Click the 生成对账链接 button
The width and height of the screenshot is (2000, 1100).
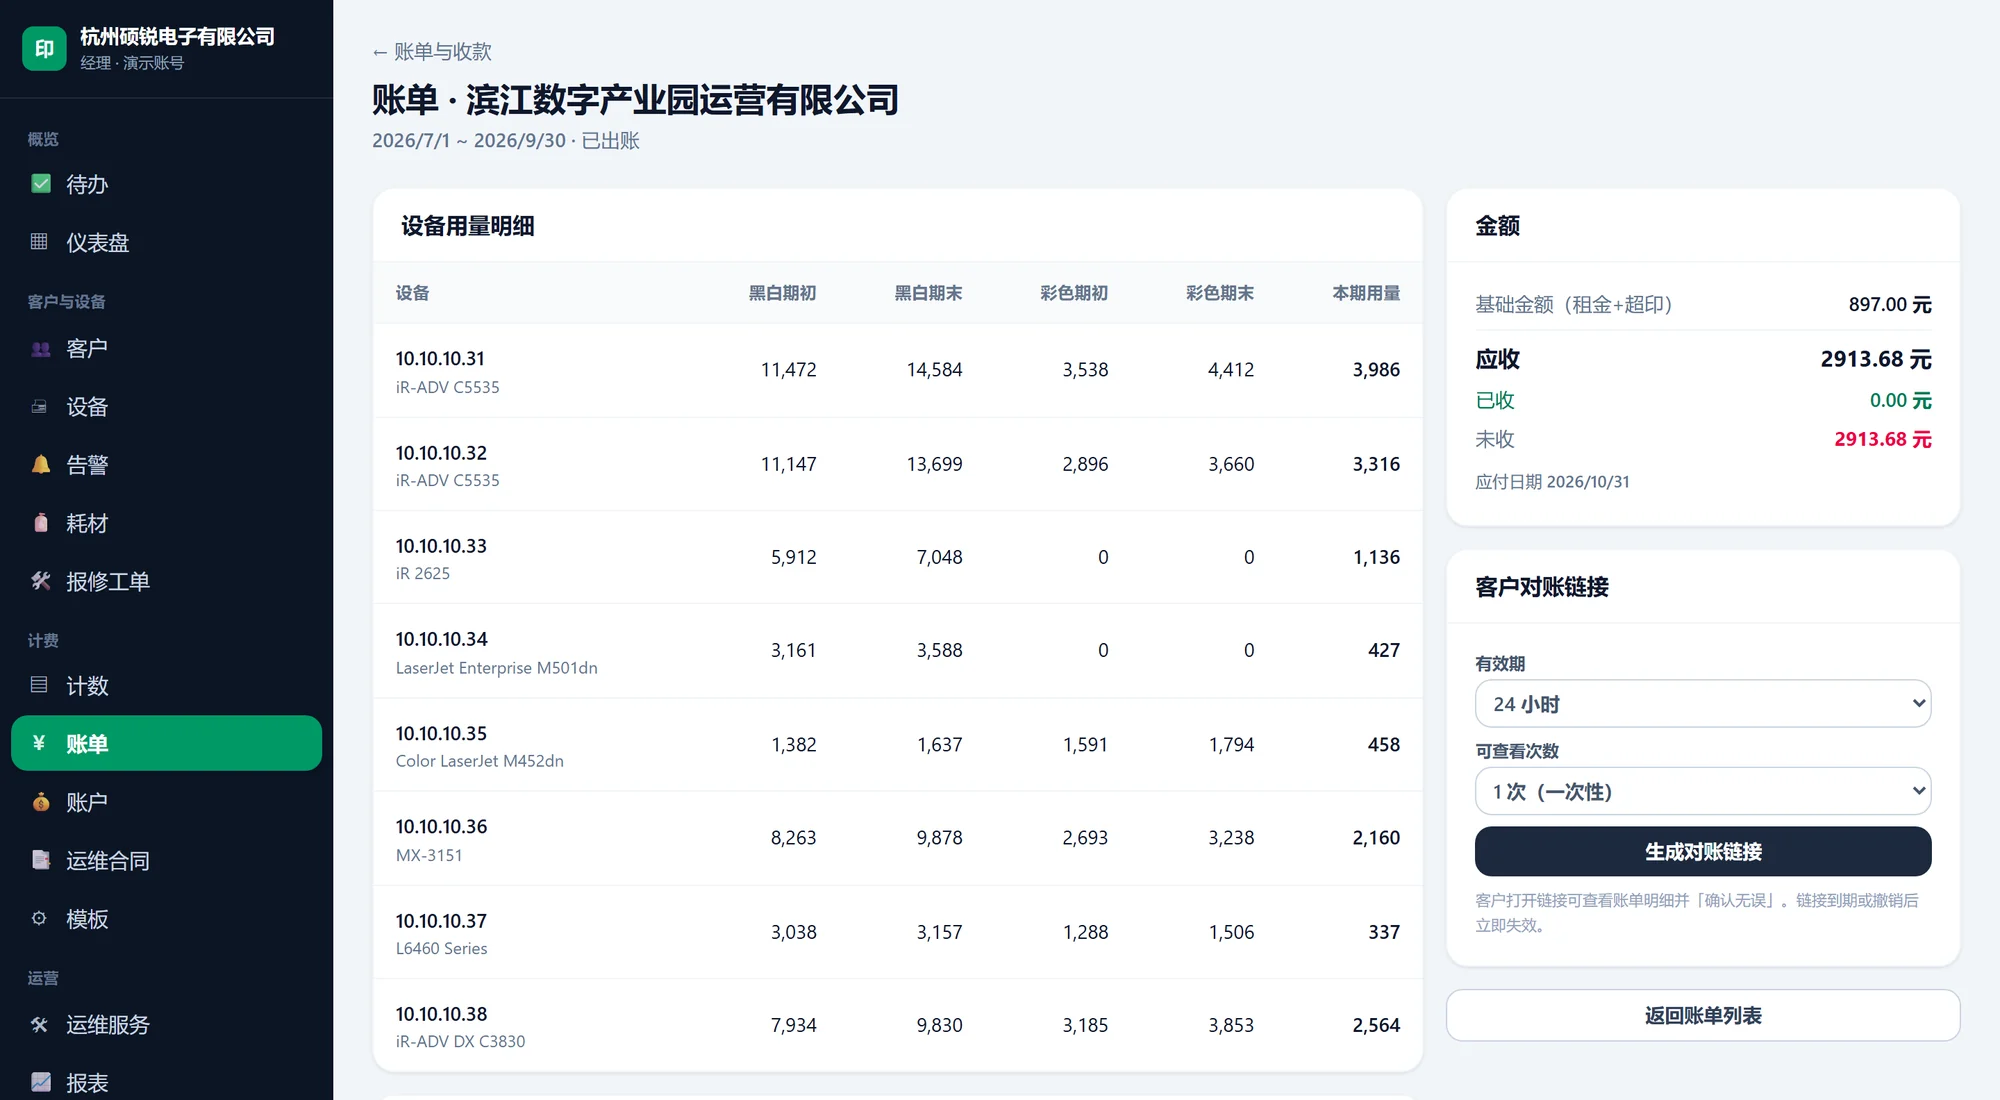pos(1703,851)
